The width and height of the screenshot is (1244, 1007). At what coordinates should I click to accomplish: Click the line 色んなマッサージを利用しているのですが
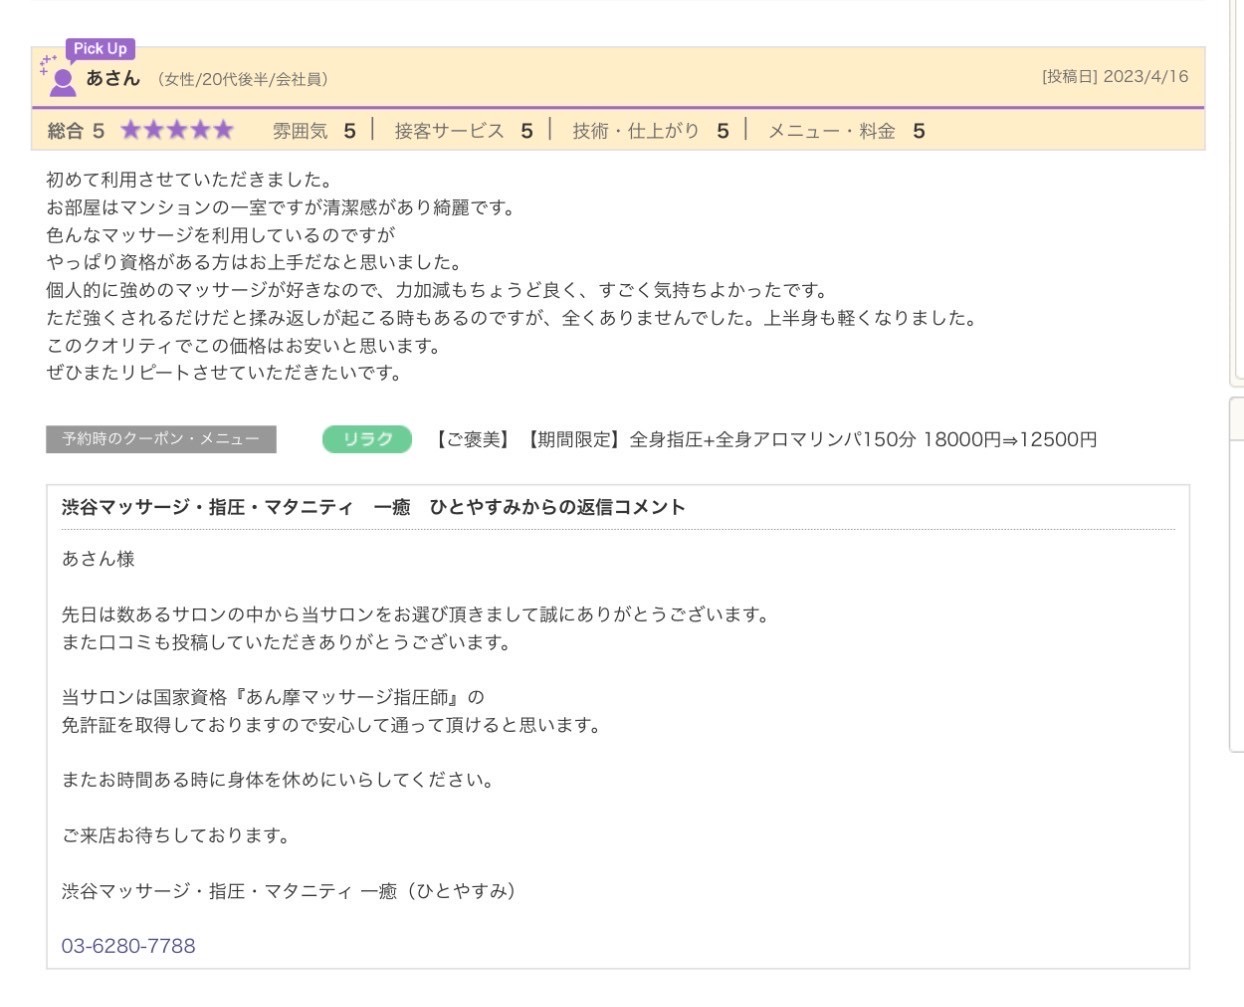[x=221, y=235]
